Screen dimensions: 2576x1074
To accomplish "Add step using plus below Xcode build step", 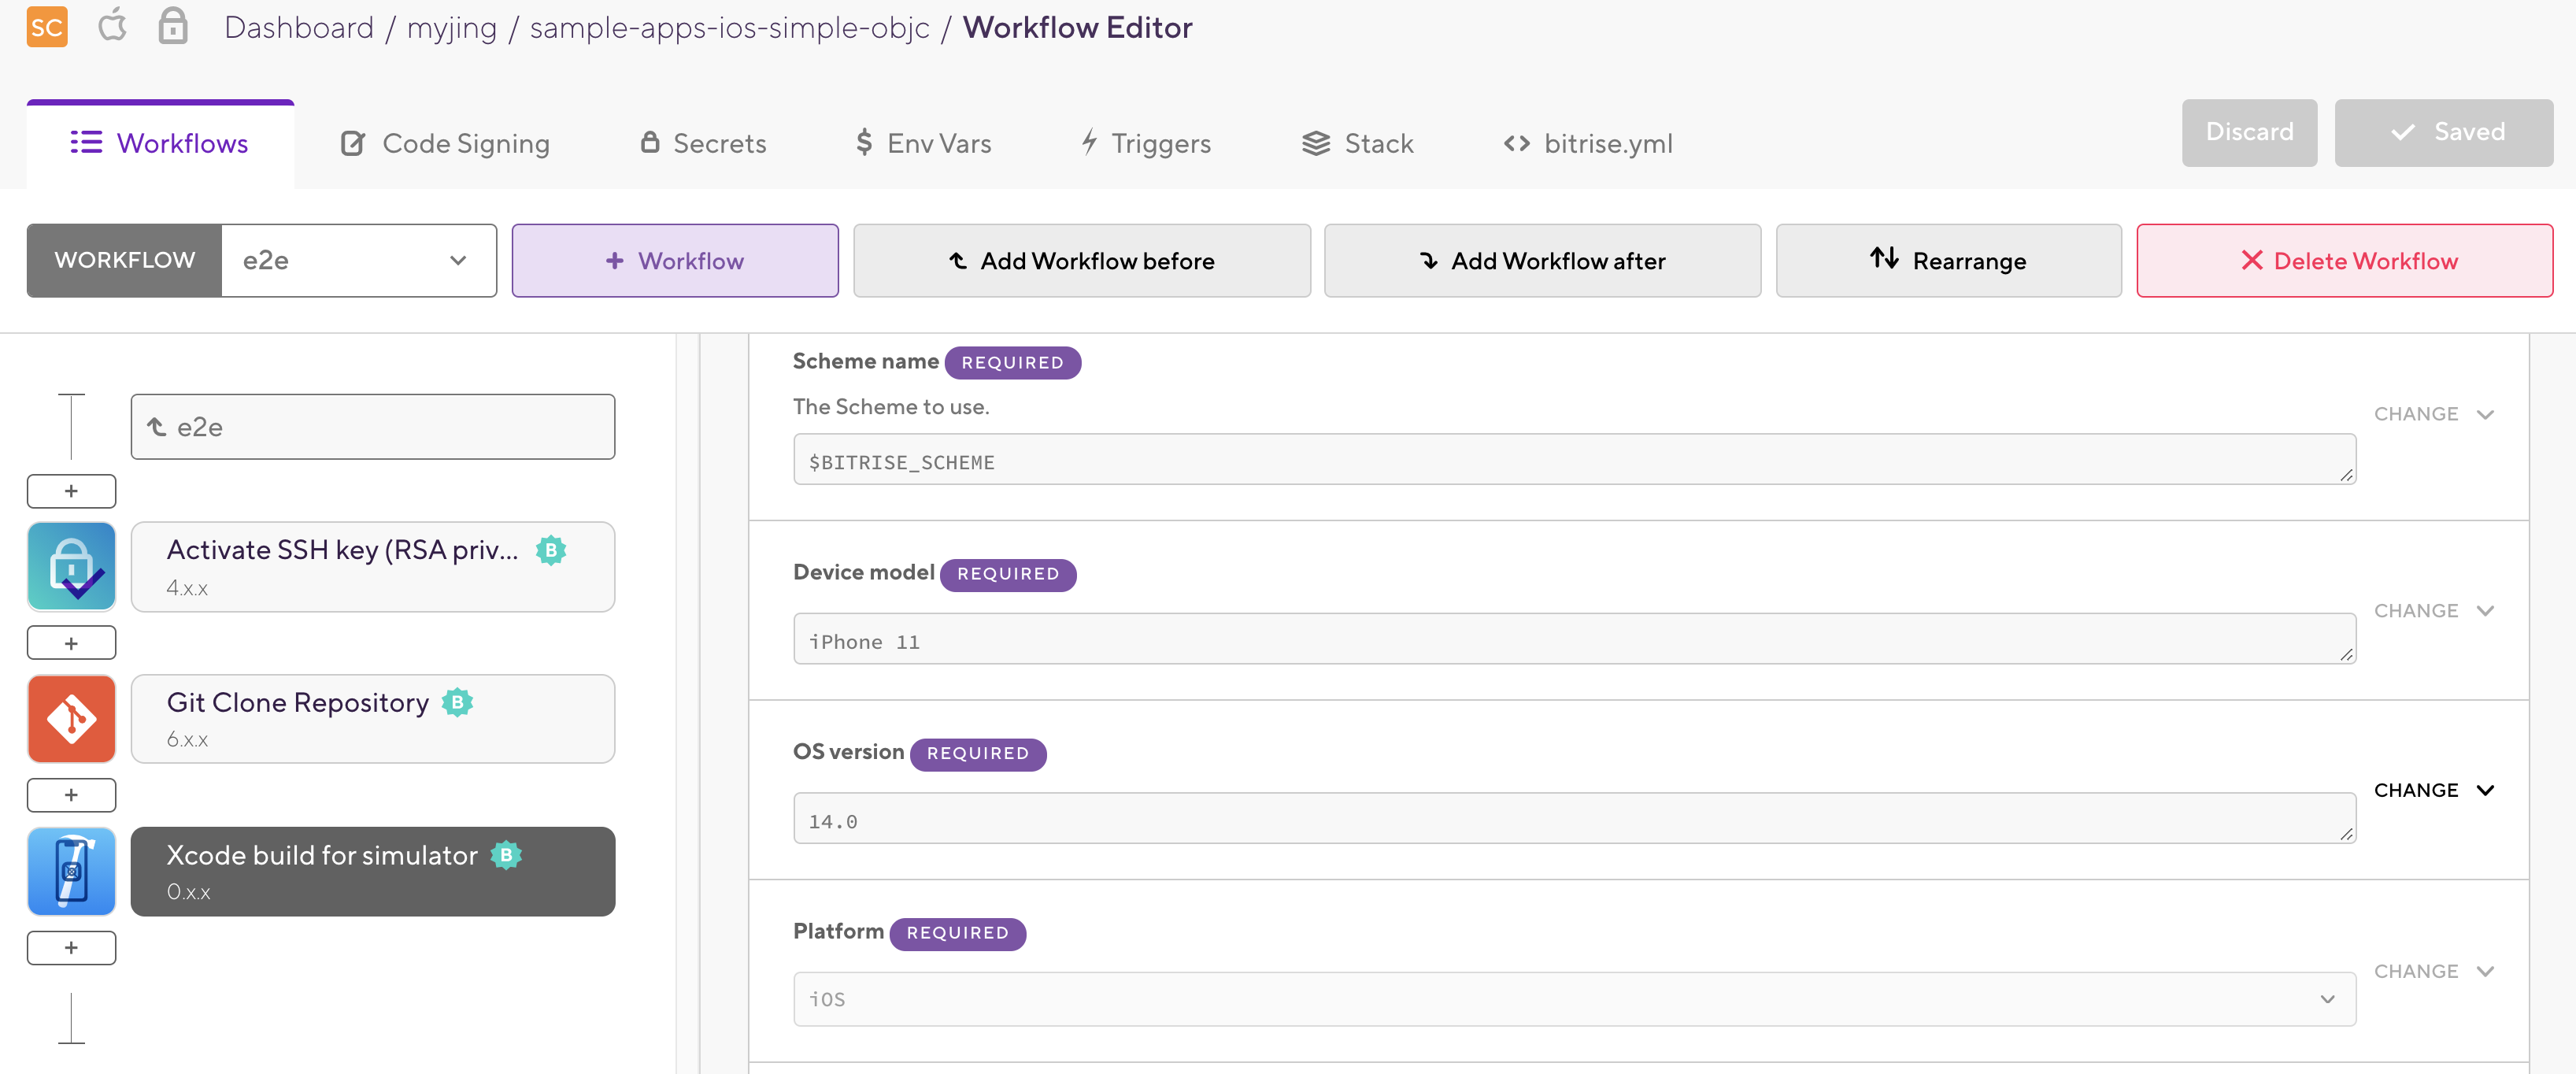I will (71, 947).
